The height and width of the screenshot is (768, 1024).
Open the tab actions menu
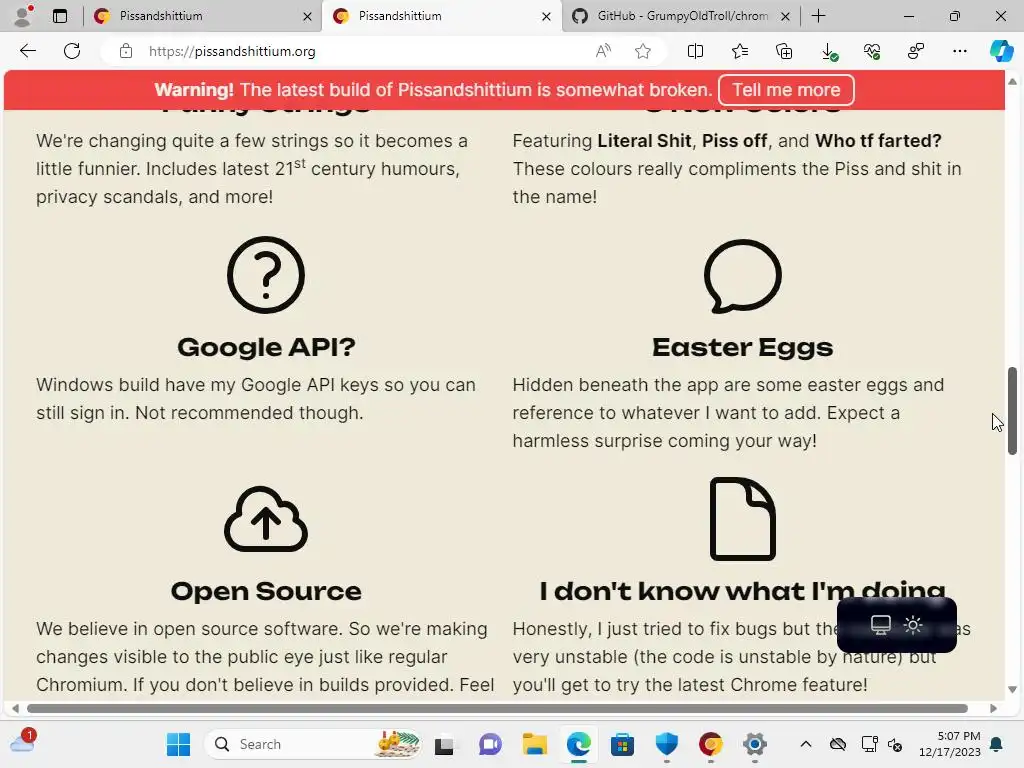59,16
